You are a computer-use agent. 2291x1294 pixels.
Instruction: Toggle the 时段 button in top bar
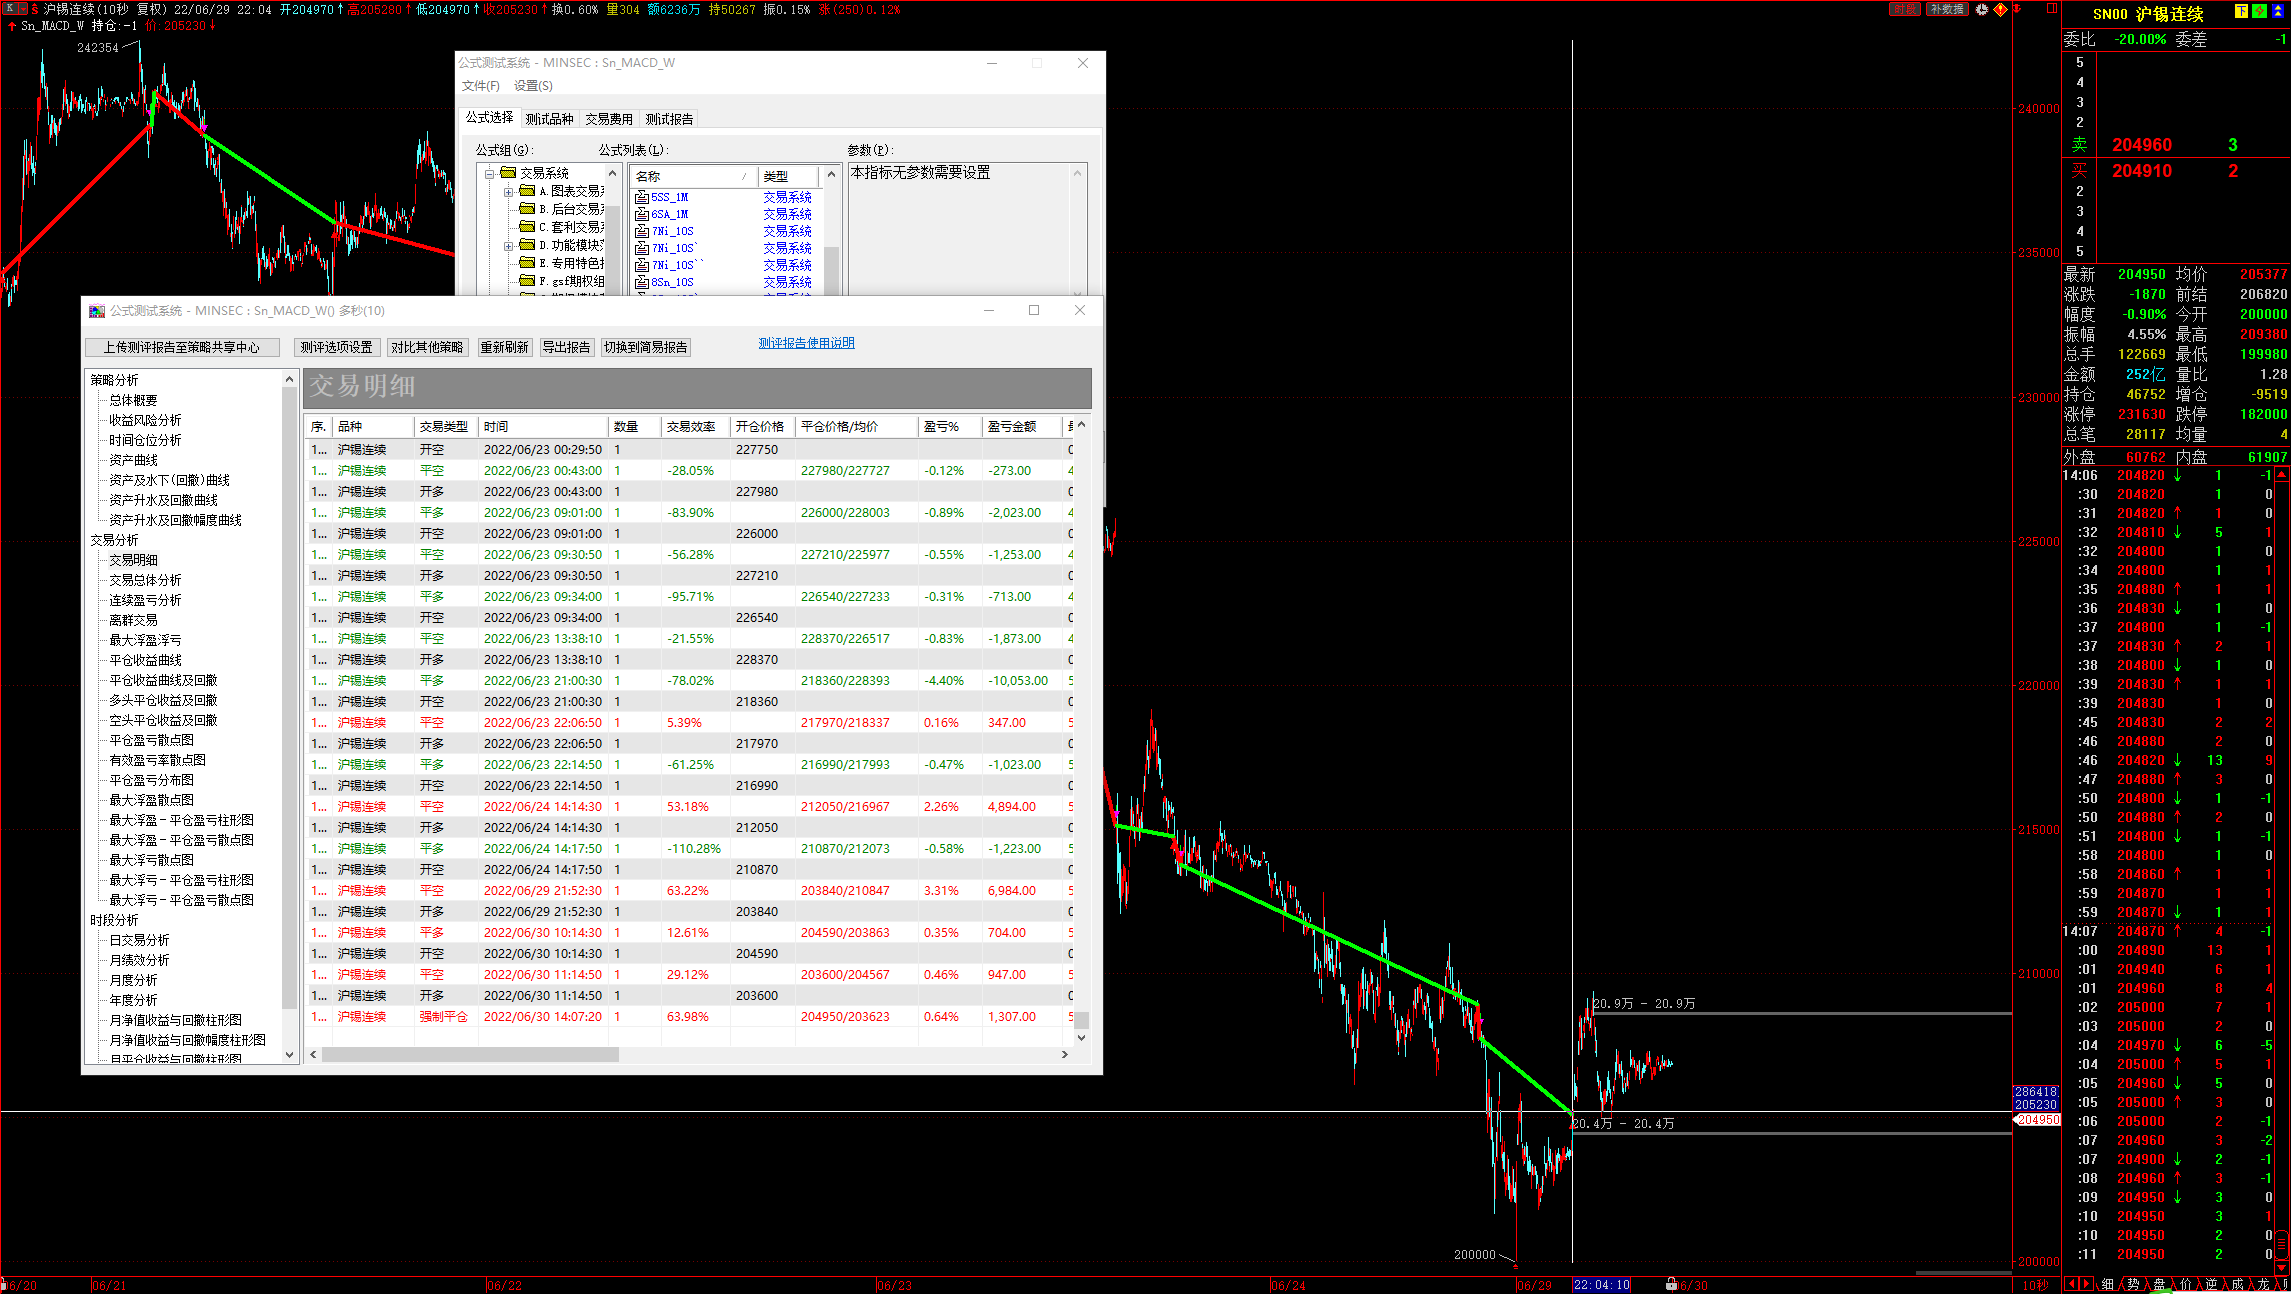pyautogui.click(x=1905, y=9)
